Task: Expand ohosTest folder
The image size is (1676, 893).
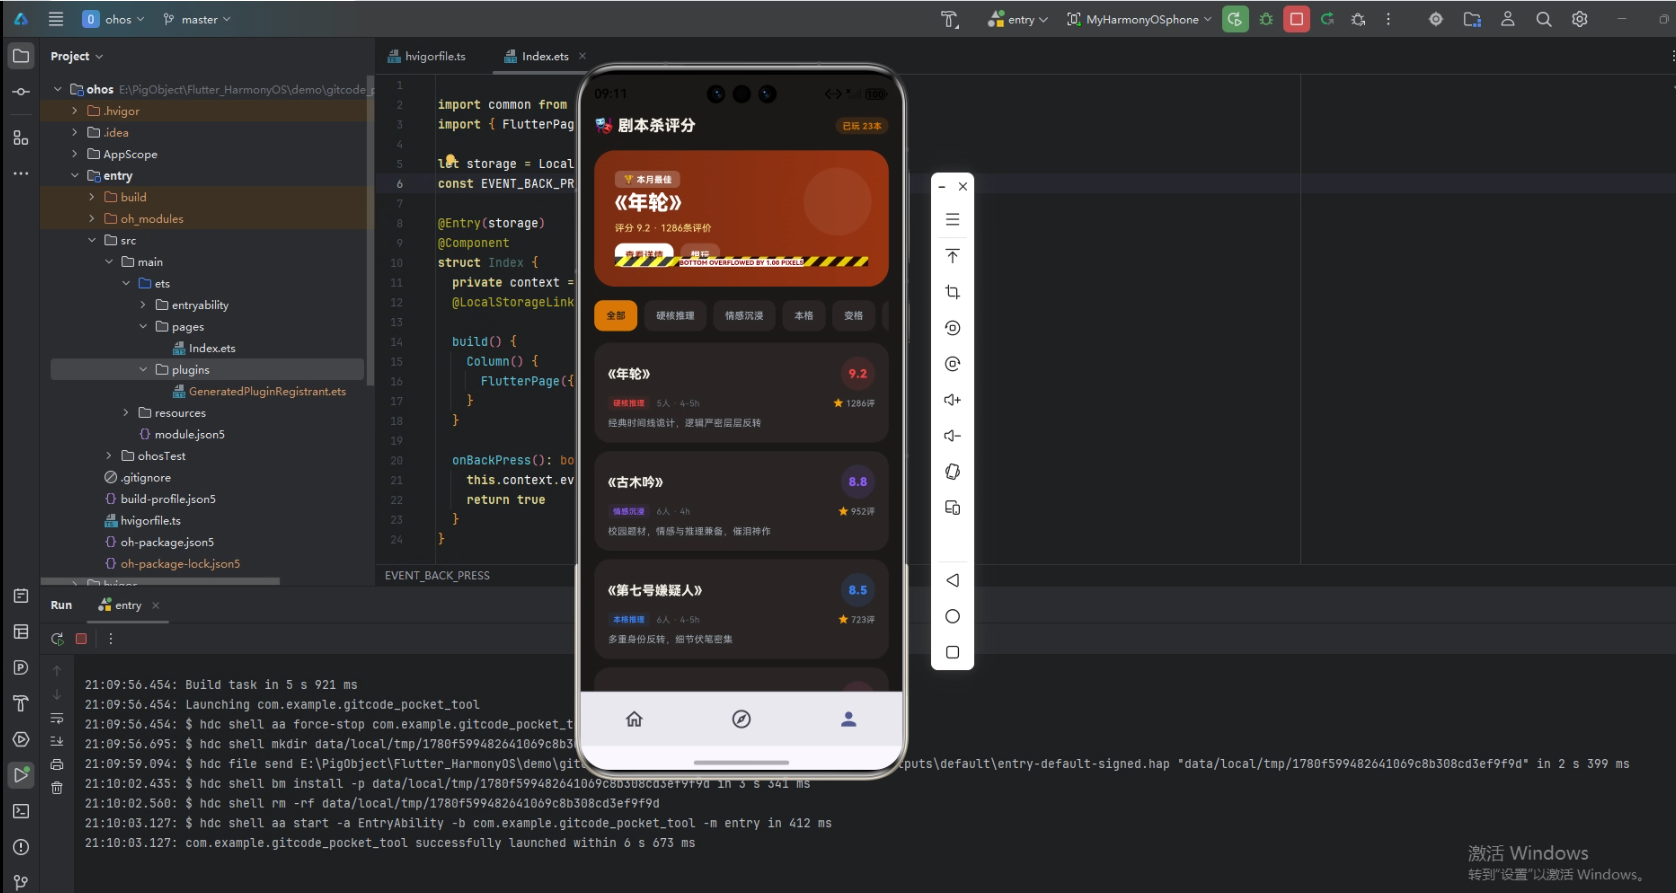Action: coord(109,456)
